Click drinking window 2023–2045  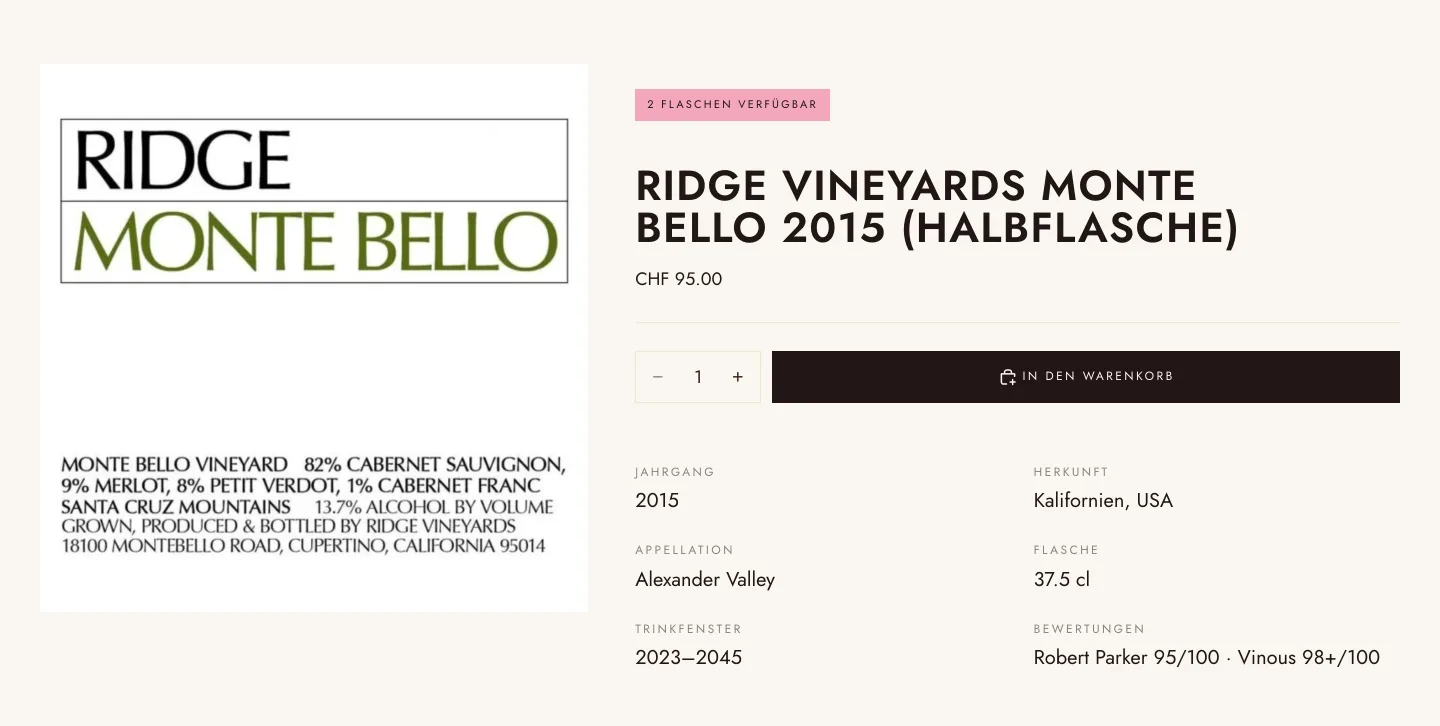689,658
